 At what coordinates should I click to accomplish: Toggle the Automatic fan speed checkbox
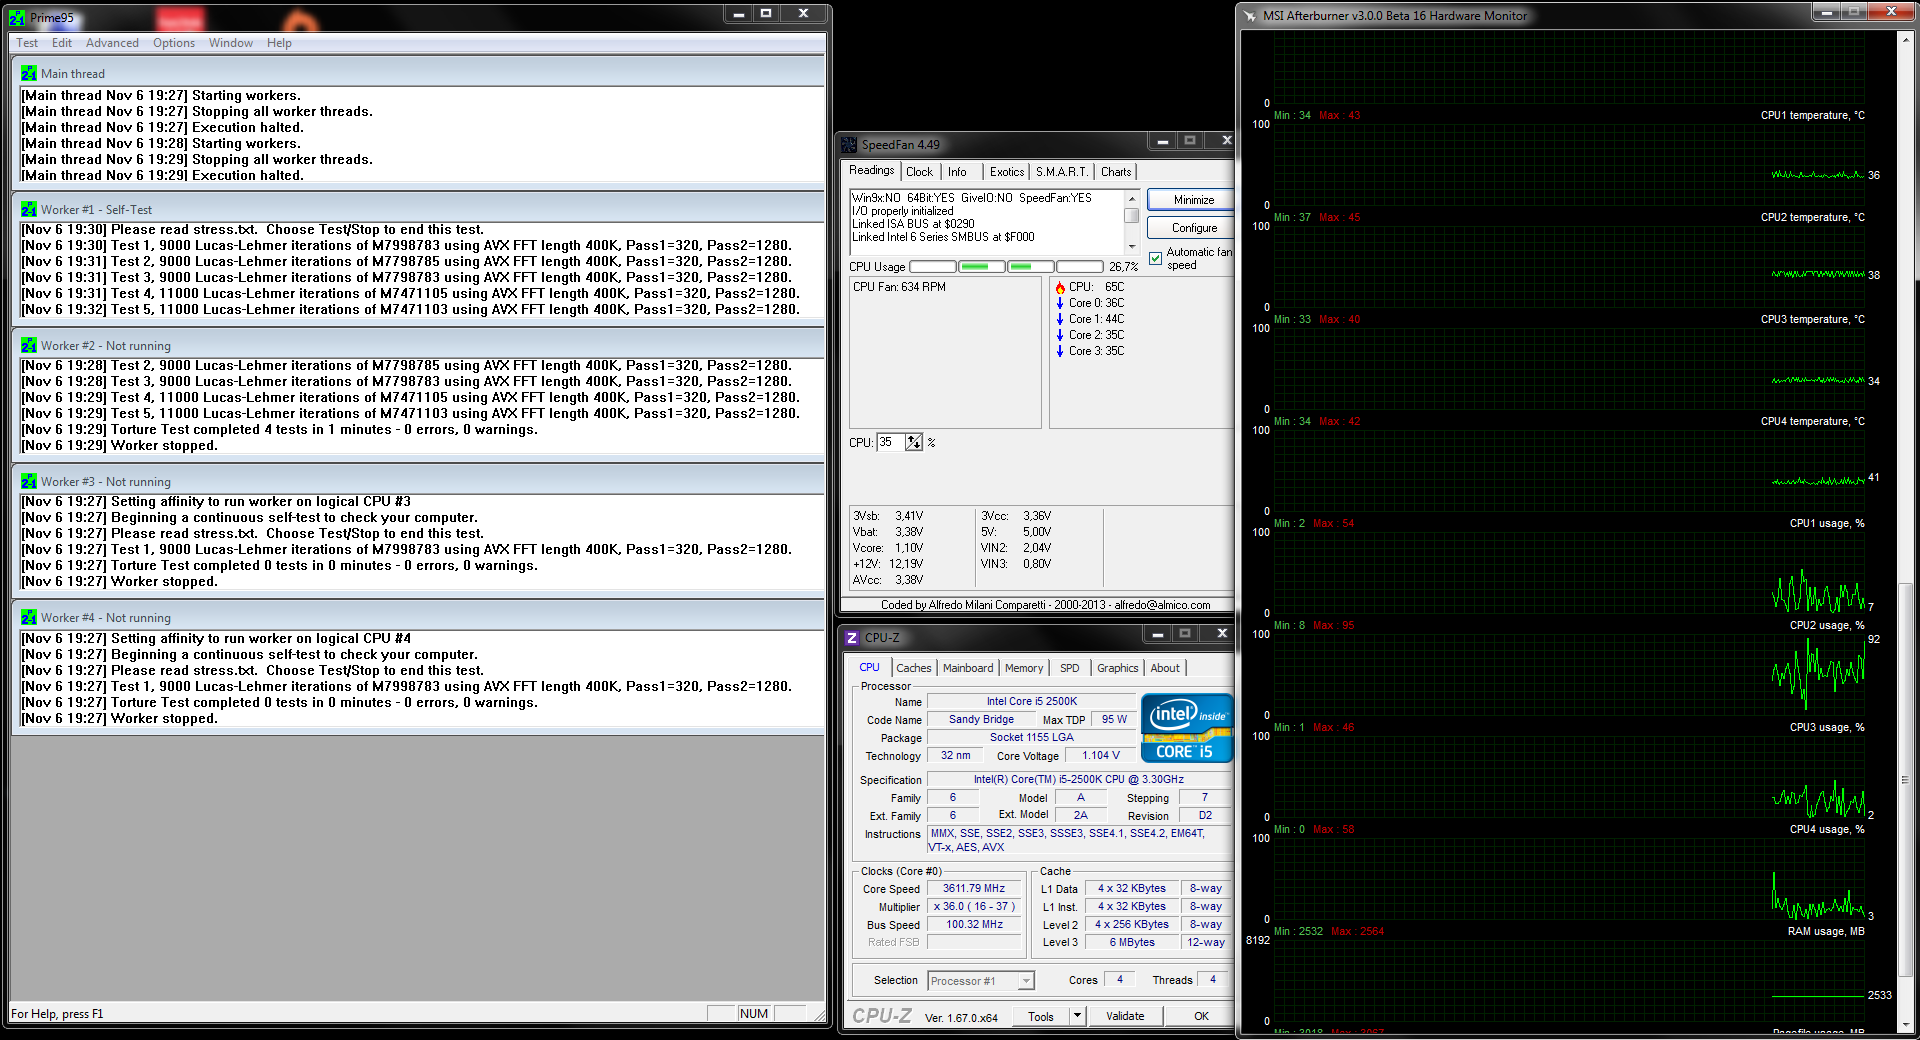pyautogui.click(x=1156, y=258)
